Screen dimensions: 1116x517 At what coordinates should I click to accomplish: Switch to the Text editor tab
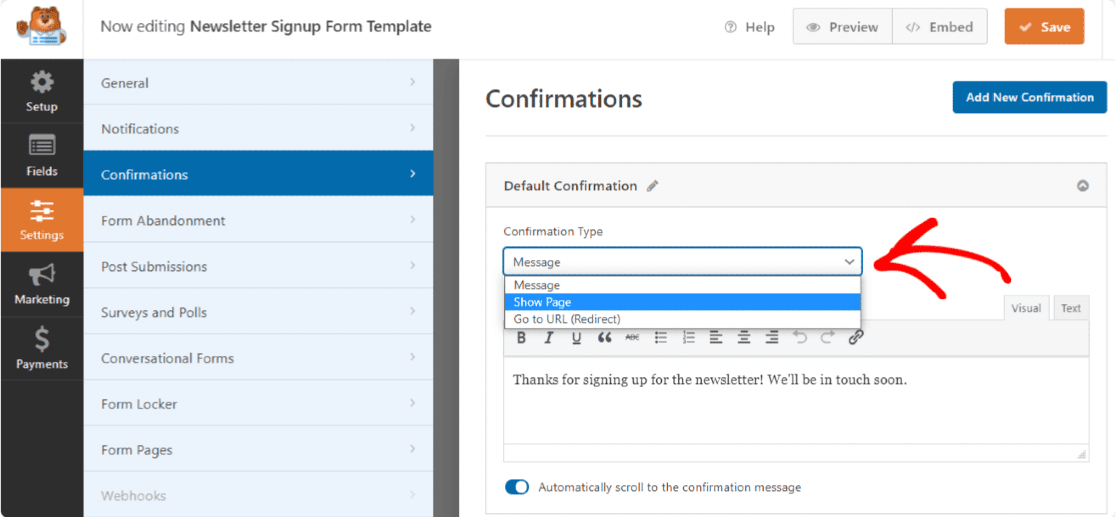pyautogui.click(x=1070, y=308)
